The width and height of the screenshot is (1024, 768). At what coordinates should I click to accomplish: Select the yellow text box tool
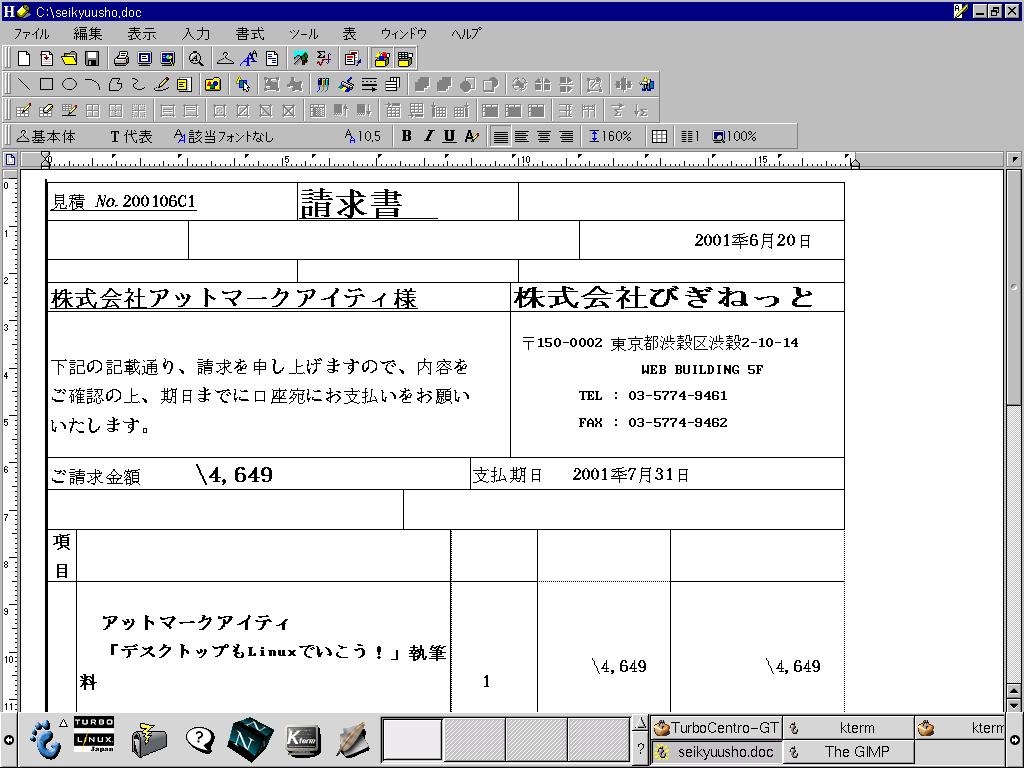[x=184, y=84]
